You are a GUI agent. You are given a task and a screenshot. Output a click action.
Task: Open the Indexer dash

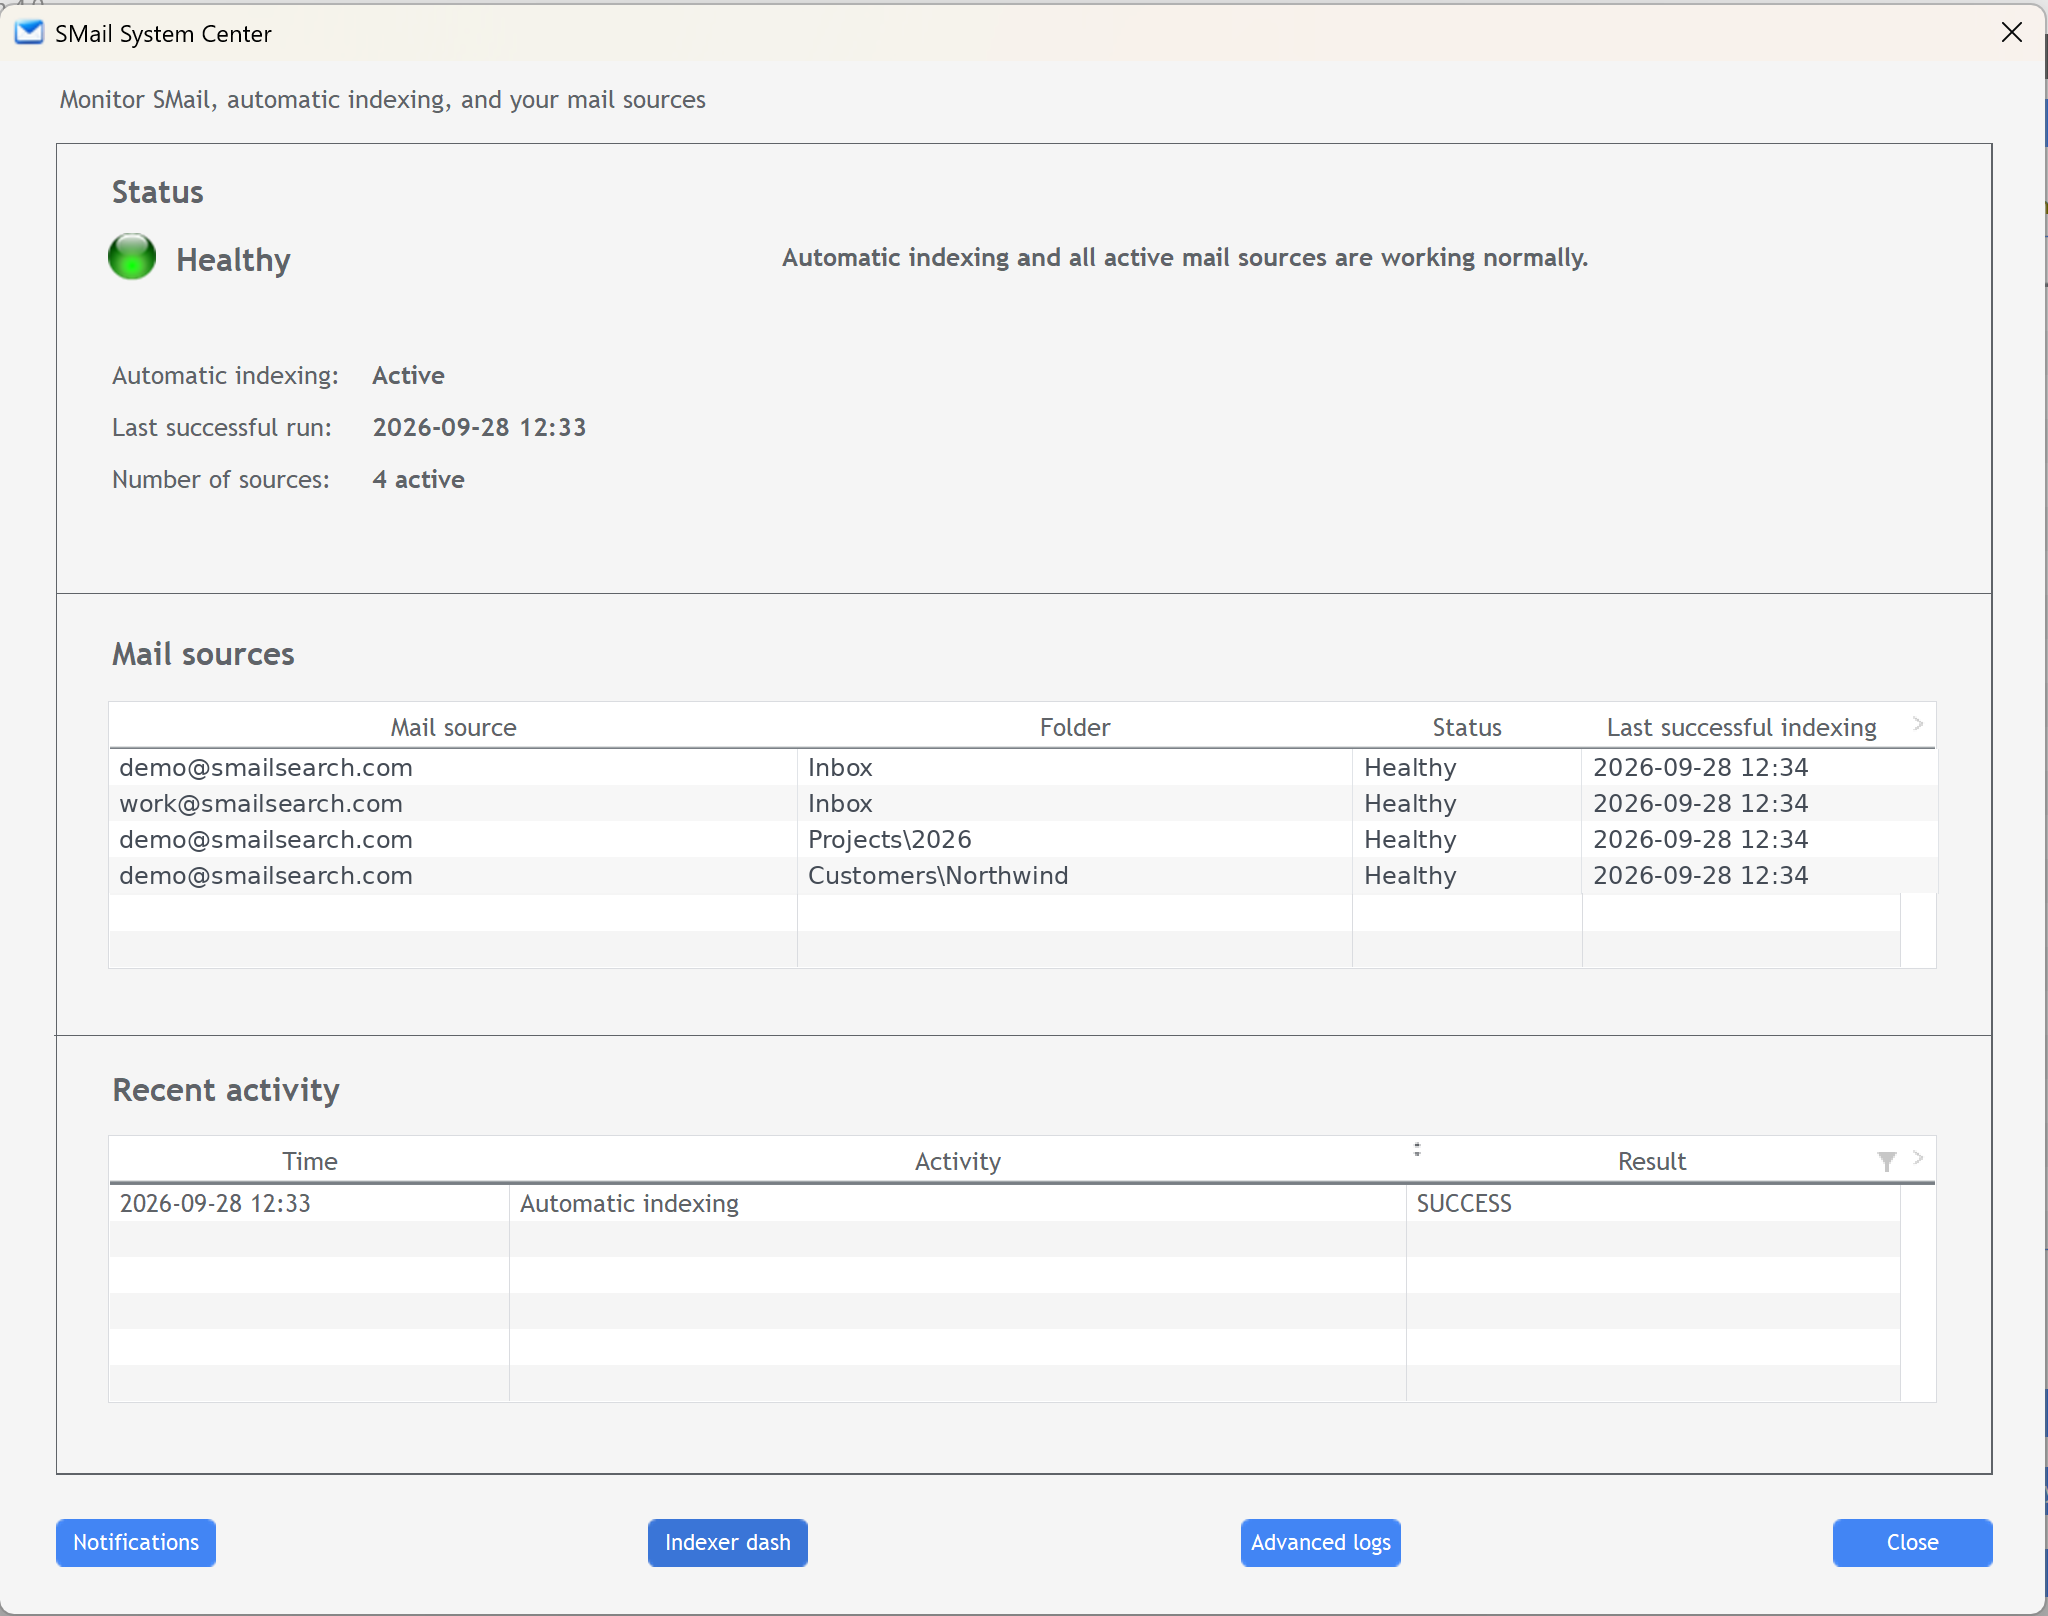[728, 1542]
